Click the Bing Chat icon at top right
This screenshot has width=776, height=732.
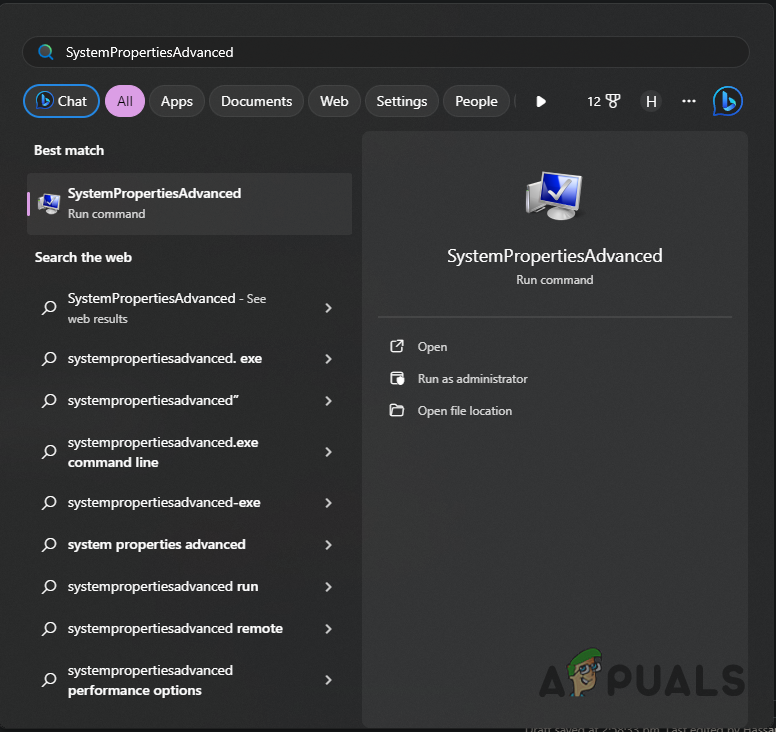coord(727,101)
